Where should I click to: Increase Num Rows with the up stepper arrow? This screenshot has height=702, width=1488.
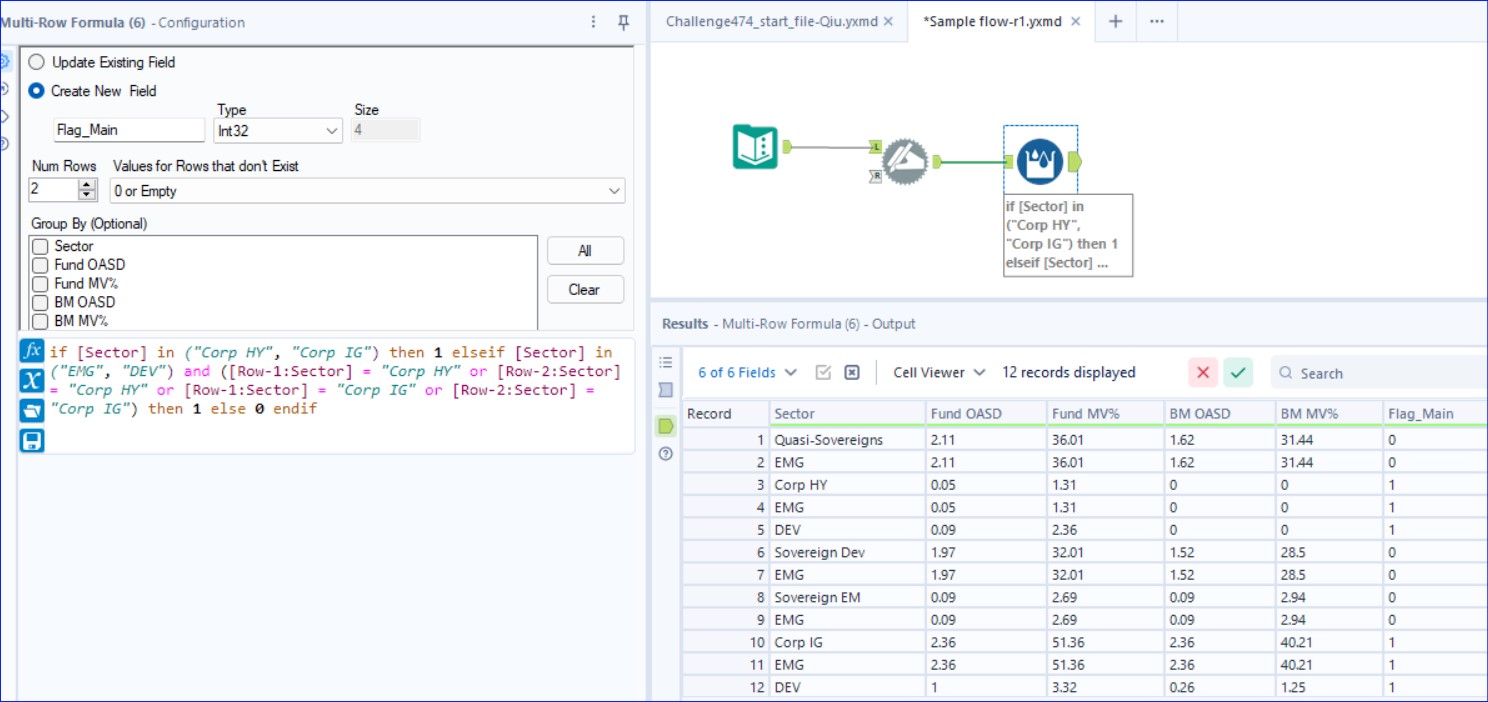pos(85,184)
